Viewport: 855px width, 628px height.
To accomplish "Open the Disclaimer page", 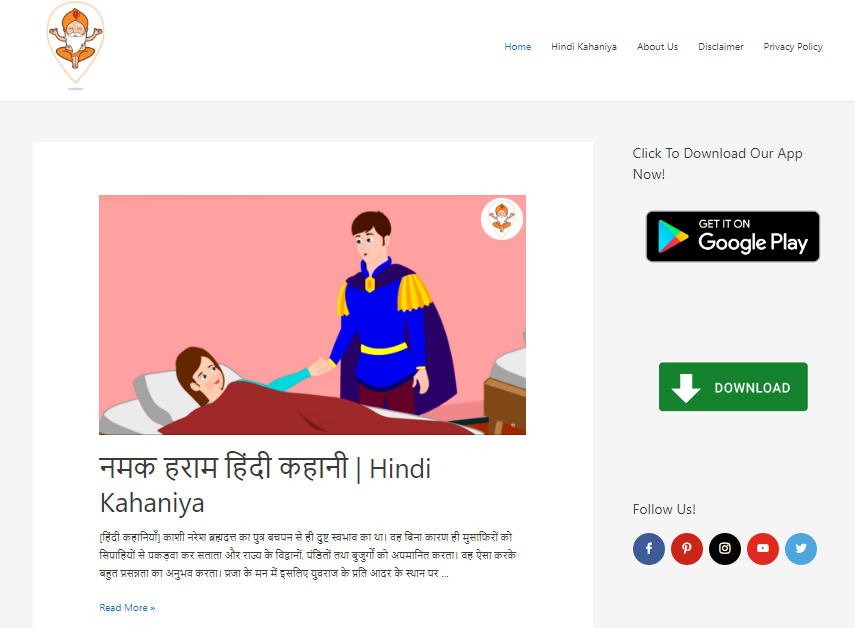I will (x=720, y=47).
